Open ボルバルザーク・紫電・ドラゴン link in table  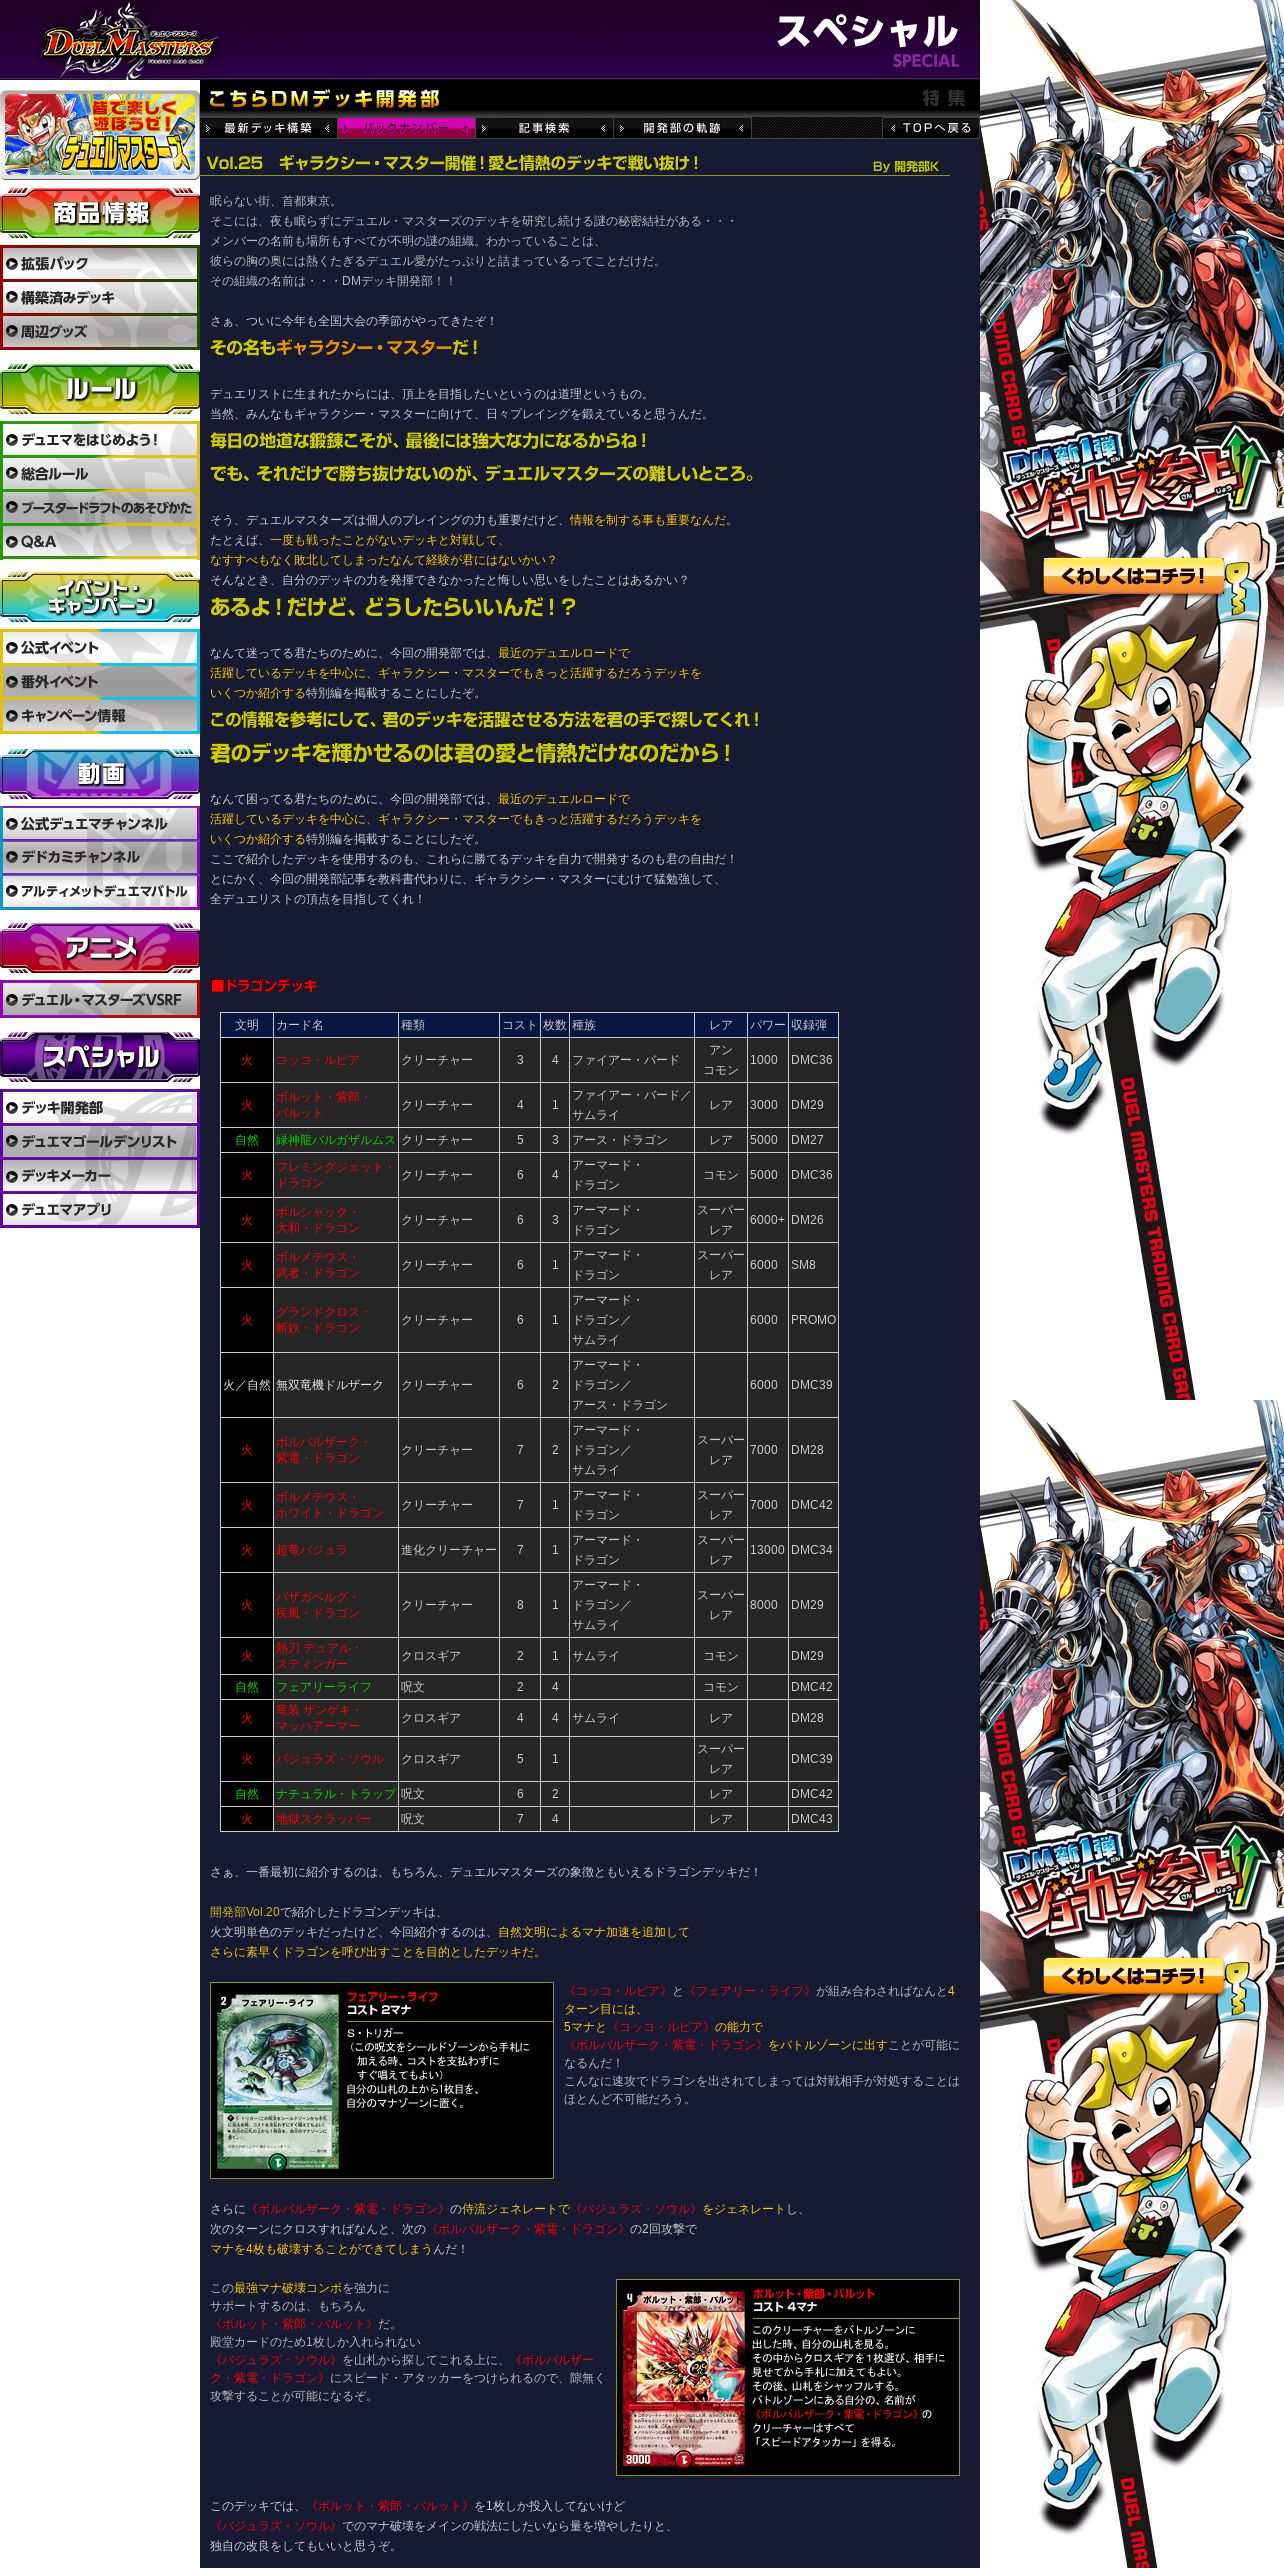pyautogui.click(x=323, y=1450)
